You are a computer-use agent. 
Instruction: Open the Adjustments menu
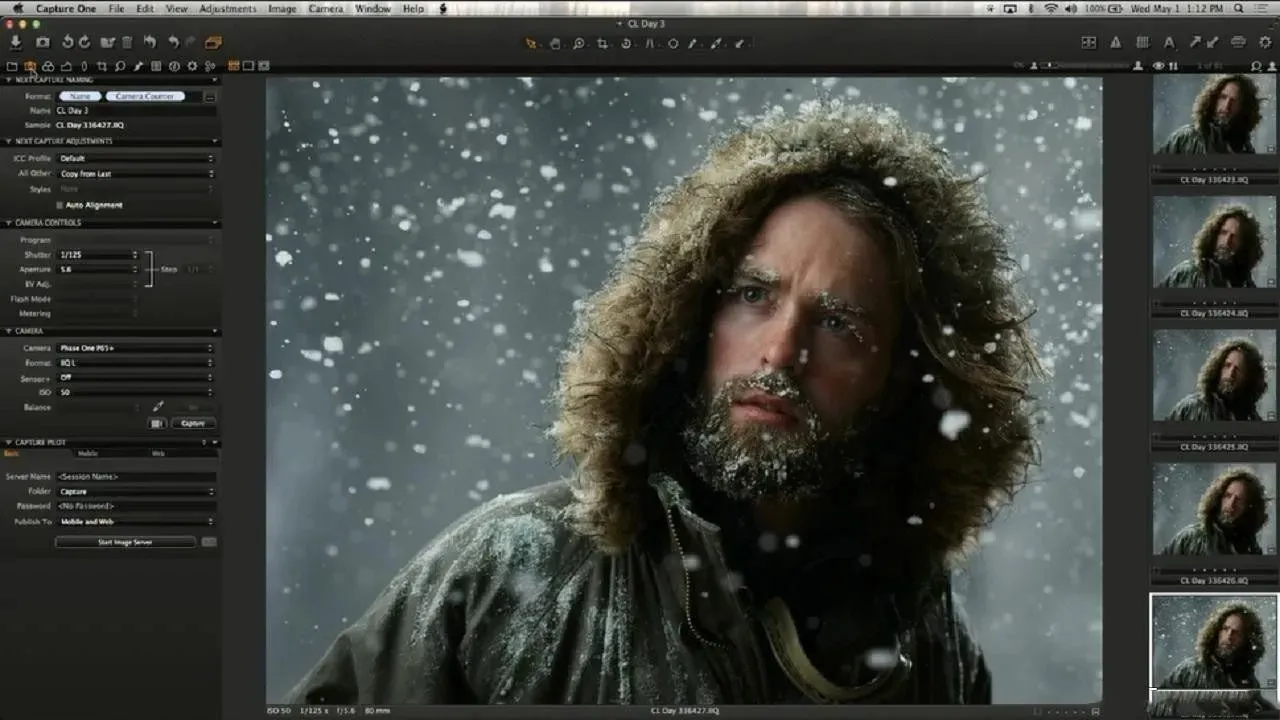coord(227,9)
